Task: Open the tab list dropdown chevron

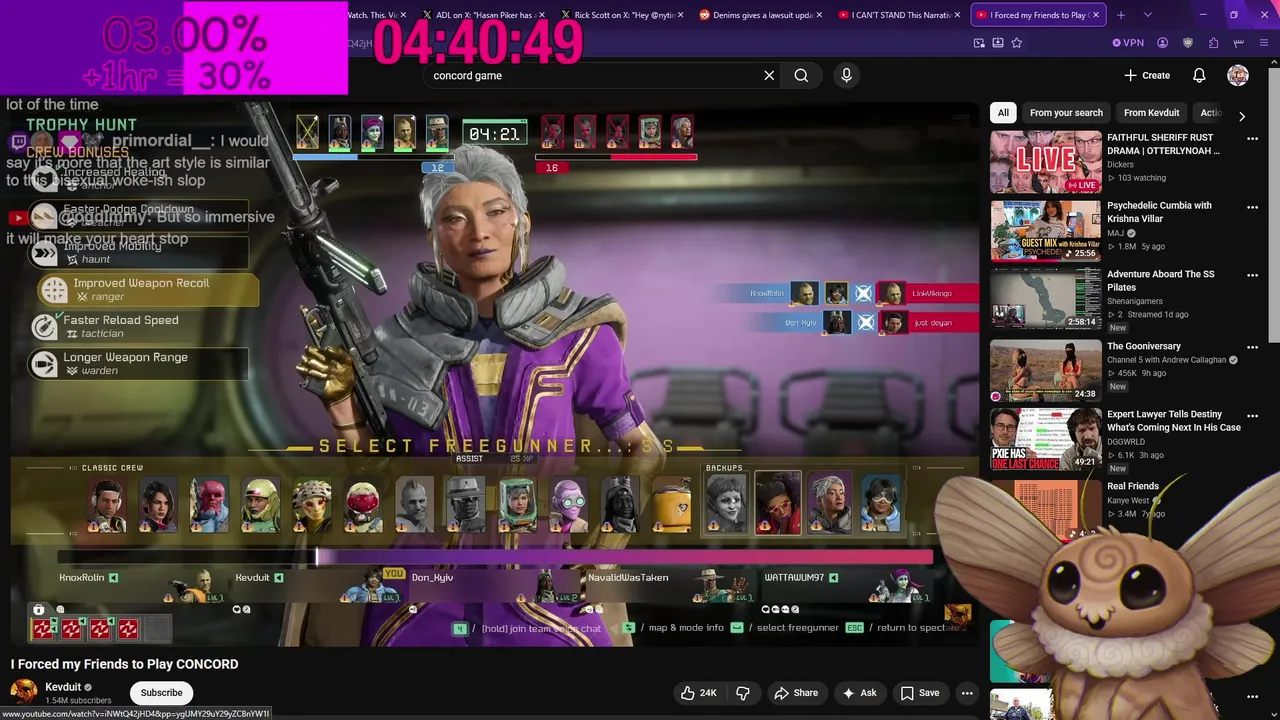Action: tap(1147, 15)
